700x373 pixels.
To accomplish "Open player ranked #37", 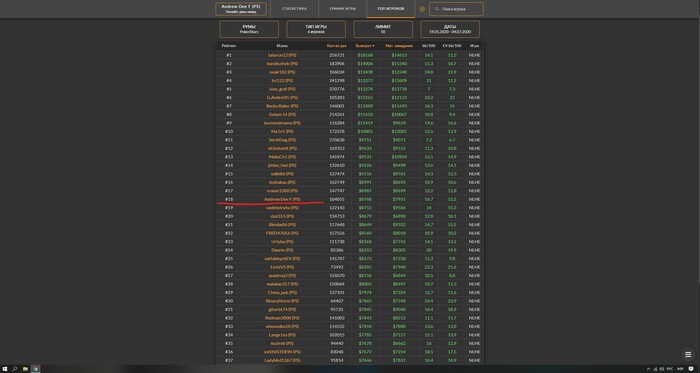I will (282, 360).
